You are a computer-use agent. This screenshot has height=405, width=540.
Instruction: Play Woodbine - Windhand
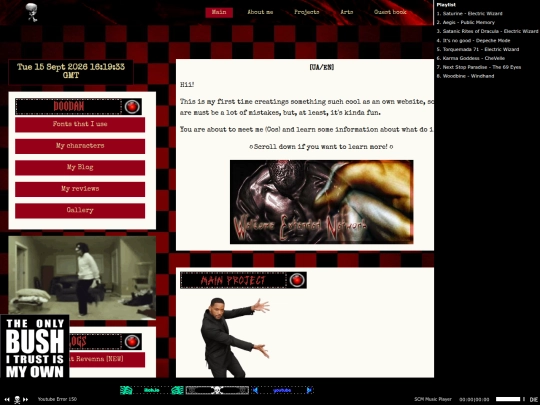(465, 76)
